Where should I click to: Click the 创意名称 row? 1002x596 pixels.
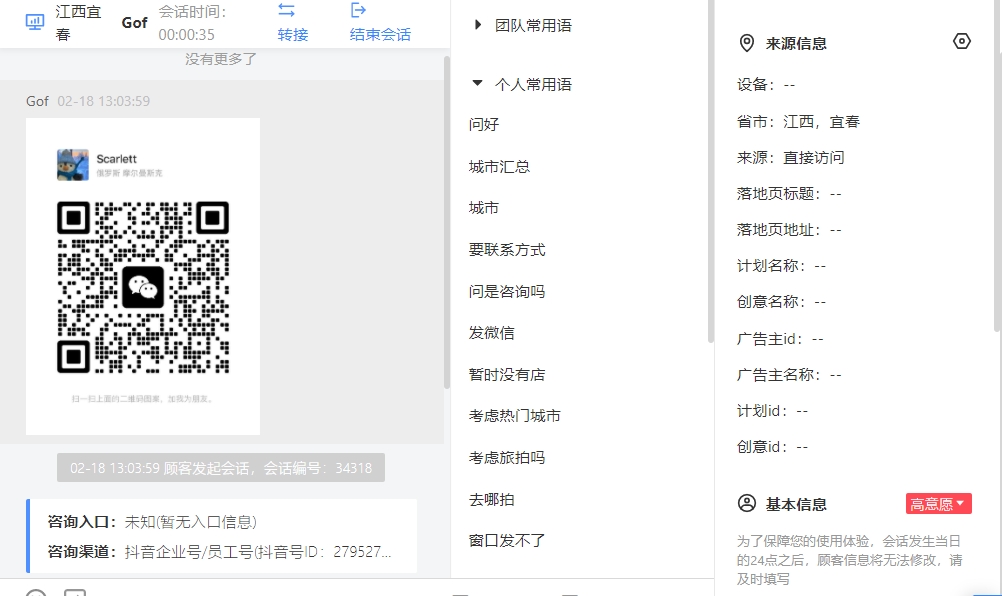pos(782,301)
